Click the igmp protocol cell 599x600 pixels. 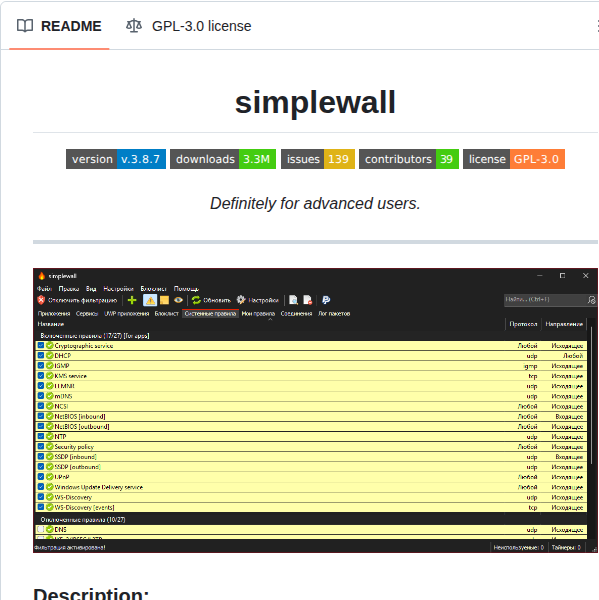[x=530, y=366]
